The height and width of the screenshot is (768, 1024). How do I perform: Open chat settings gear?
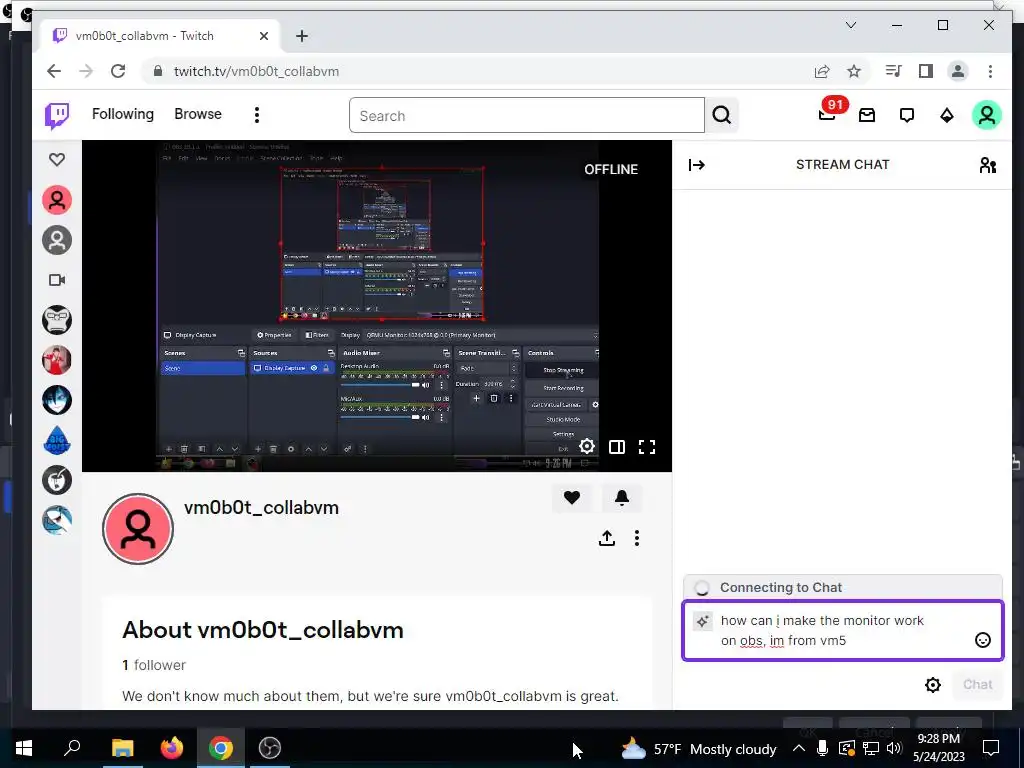pos(933,684)
